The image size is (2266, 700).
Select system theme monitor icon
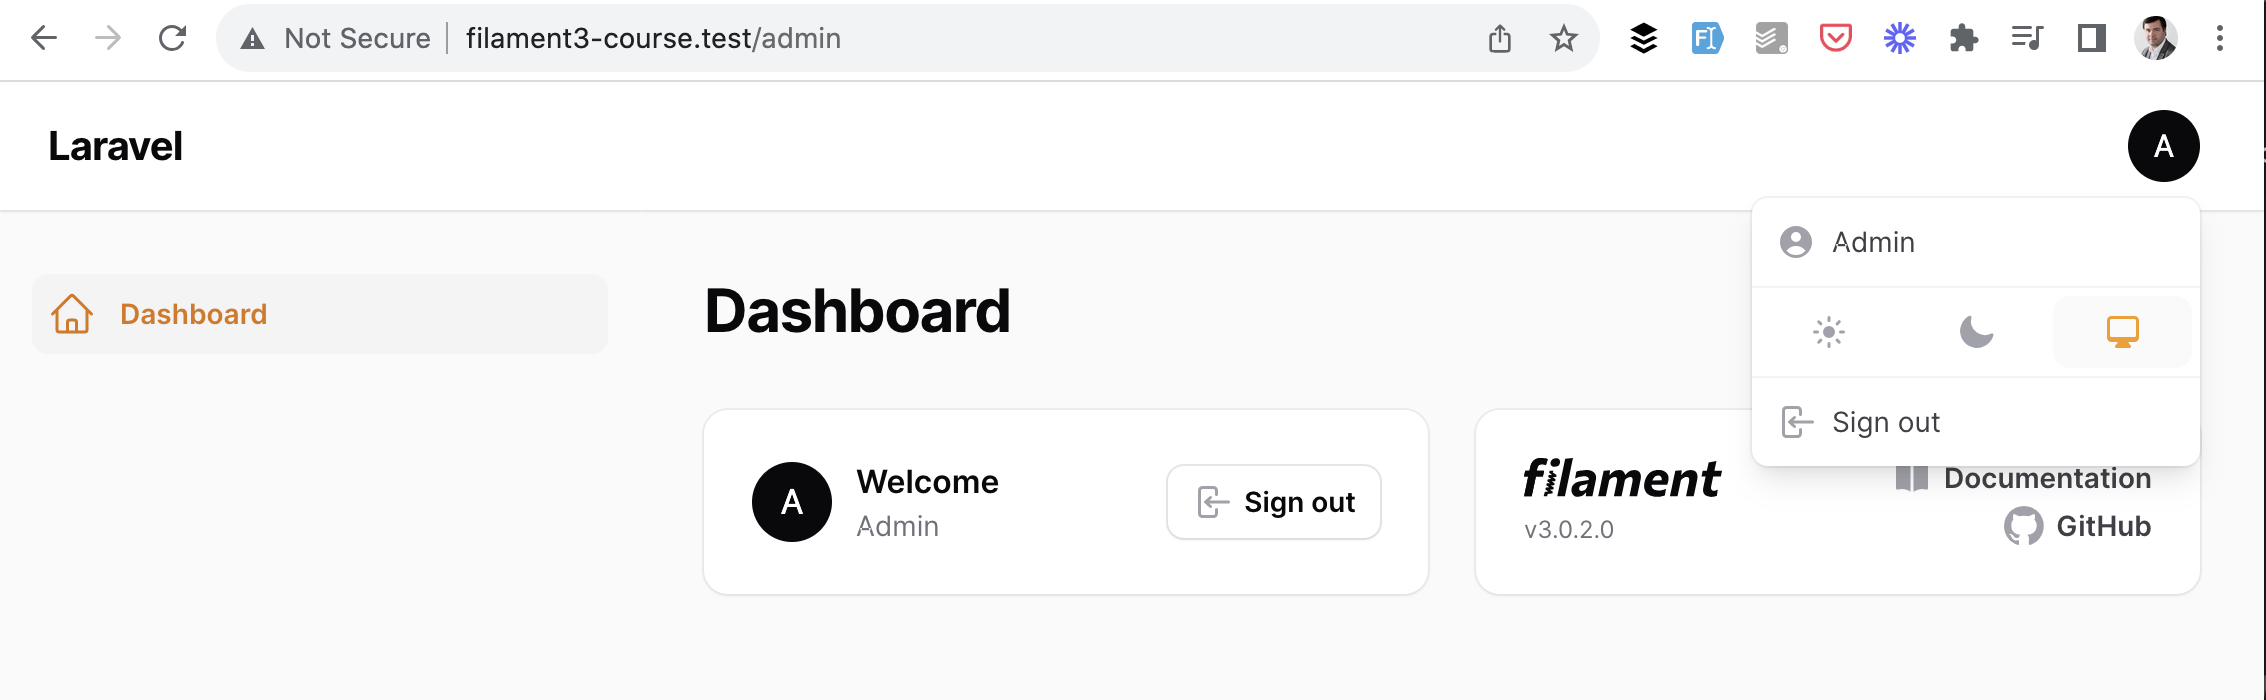[2122, 332]
